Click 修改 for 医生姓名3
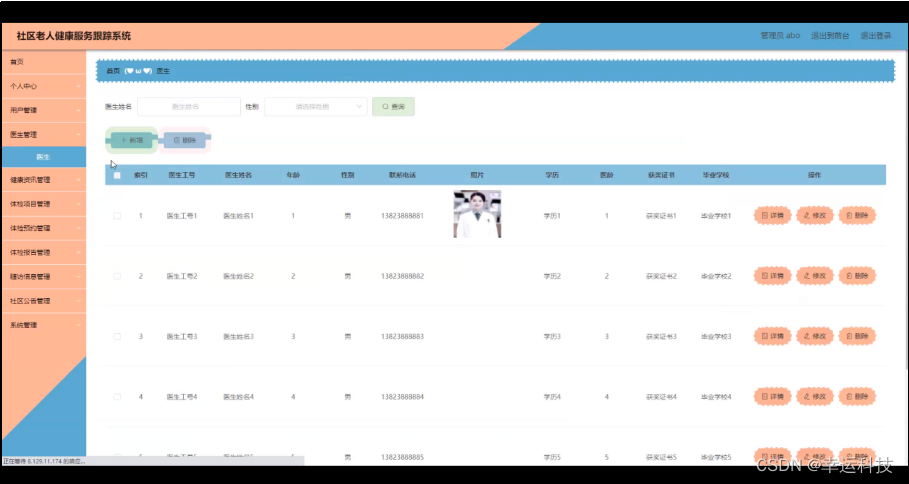909x484 pixels. 815,336
